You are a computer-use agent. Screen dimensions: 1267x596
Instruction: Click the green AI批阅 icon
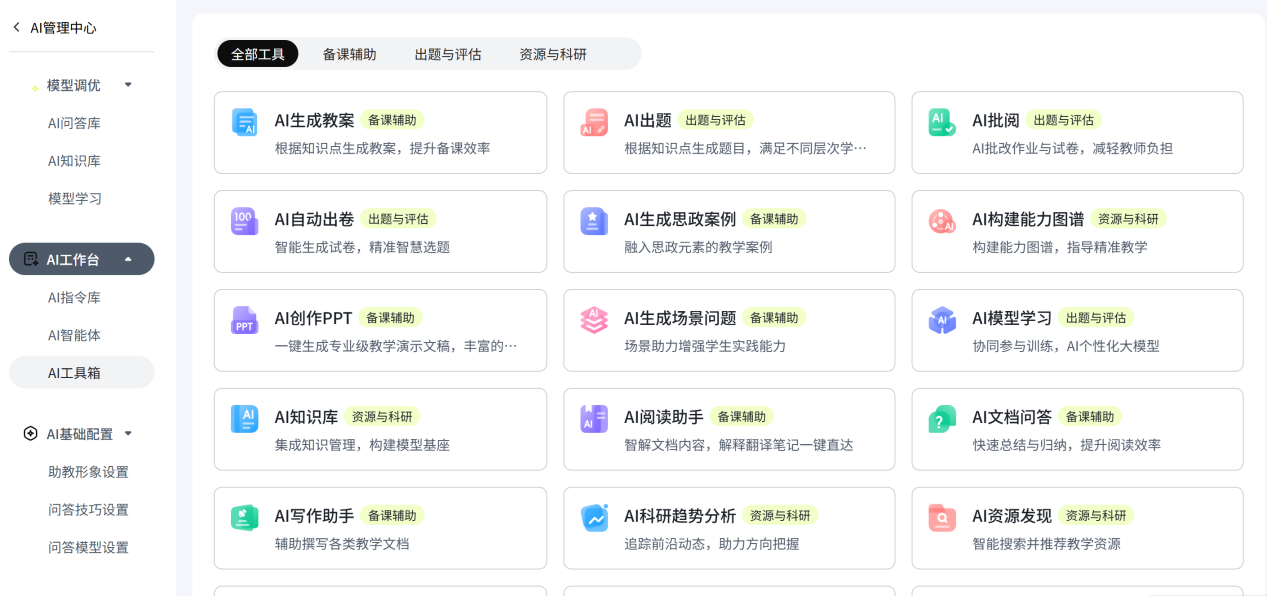pos(942,122)
